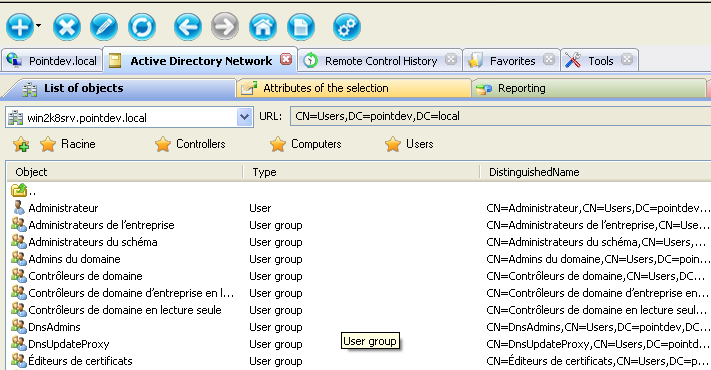Click the Tools tab wrench icon
The height and width of the screenshot is (370, 711).
(x=573, y=60)
